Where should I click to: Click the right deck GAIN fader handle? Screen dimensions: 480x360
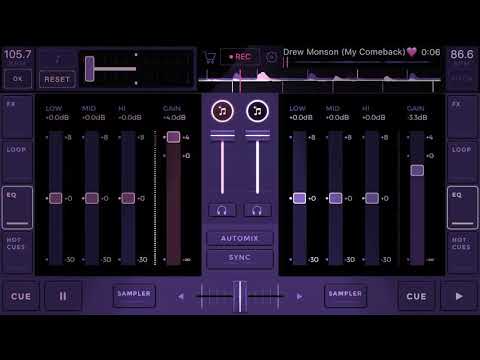(417, 170)
